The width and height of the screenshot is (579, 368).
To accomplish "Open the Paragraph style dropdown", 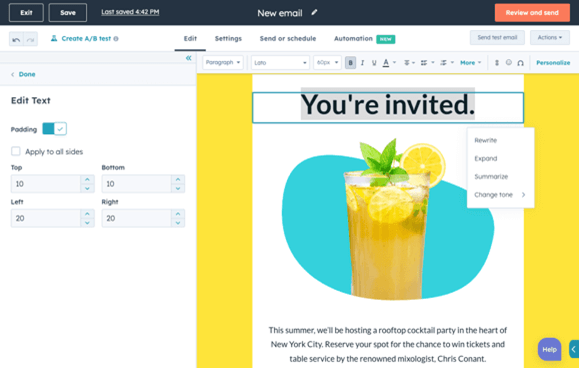I will tap(223, 62).
